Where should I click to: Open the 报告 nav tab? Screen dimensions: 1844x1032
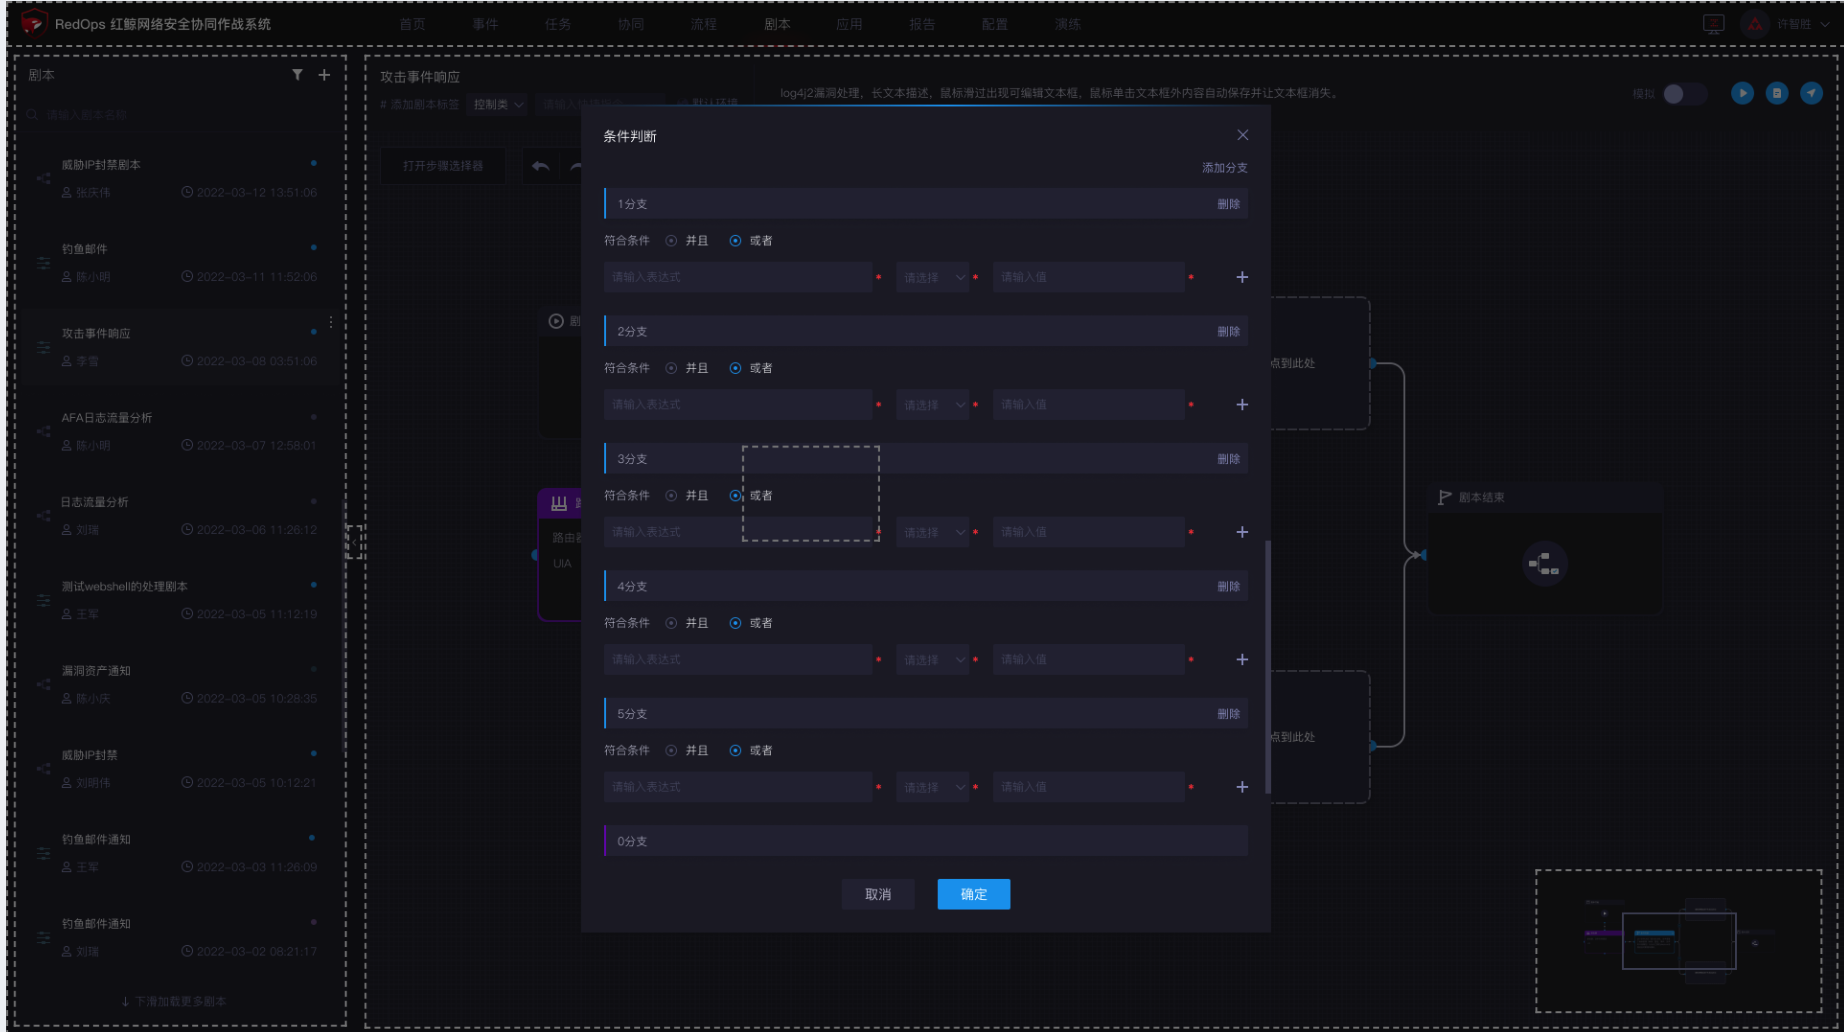(x=922, y=24)
